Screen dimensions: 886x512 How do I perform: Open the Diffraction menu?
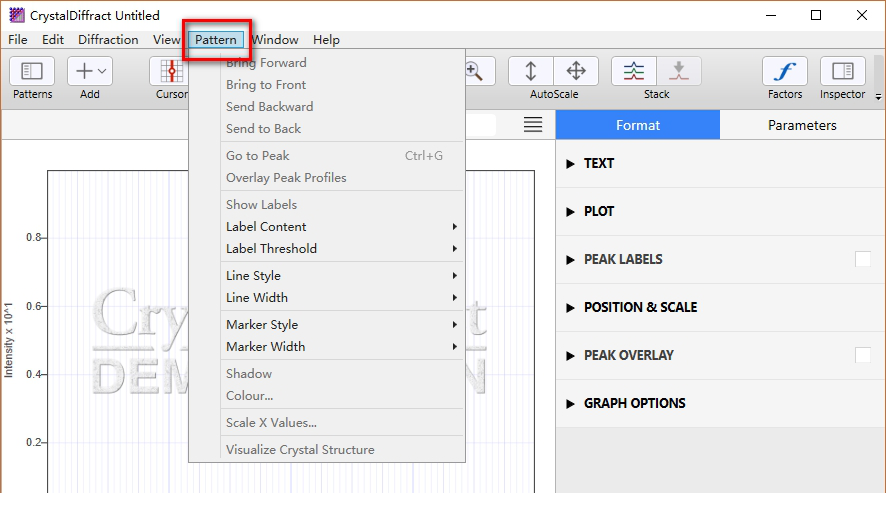point(108,40)
